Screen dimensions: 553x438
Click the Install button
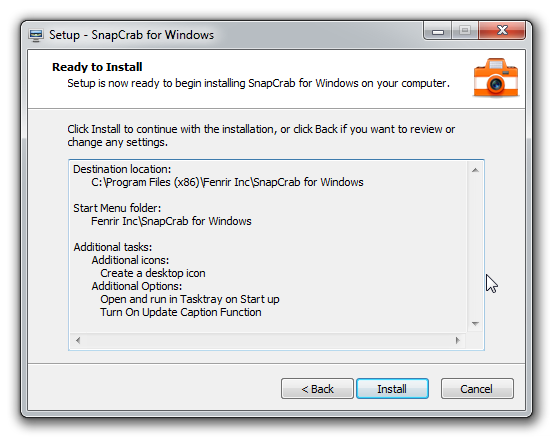[392, 389]
